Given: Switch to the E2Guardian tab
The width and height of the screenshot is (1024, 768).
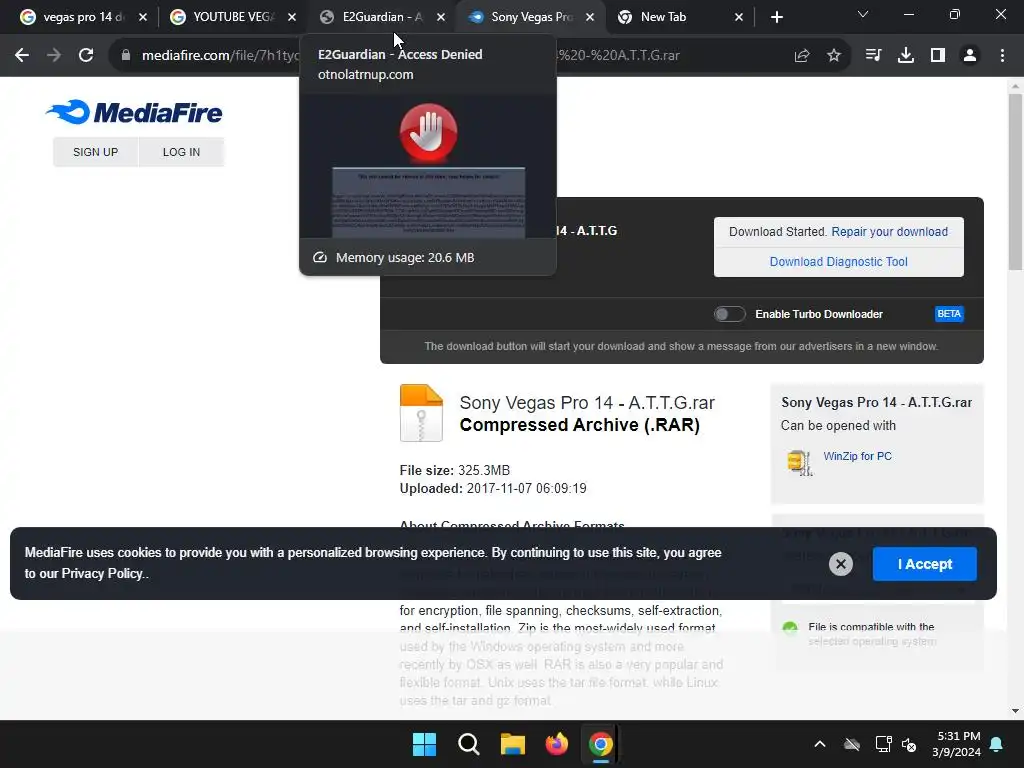Looking at the screenshot, I should click(x=383, y=17).
